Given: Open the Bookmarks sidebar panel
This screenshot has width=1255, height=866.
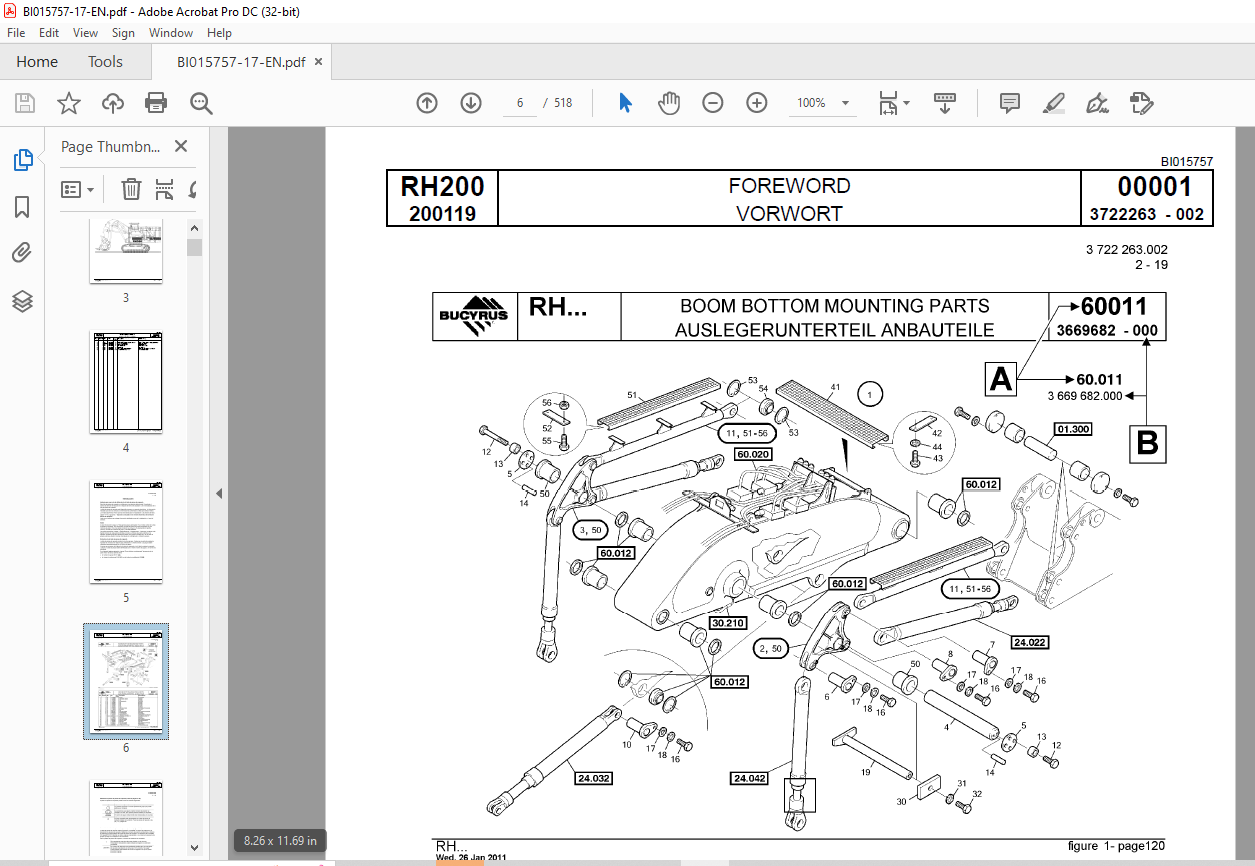Looking at the screenshot, I should click(22, 207).
